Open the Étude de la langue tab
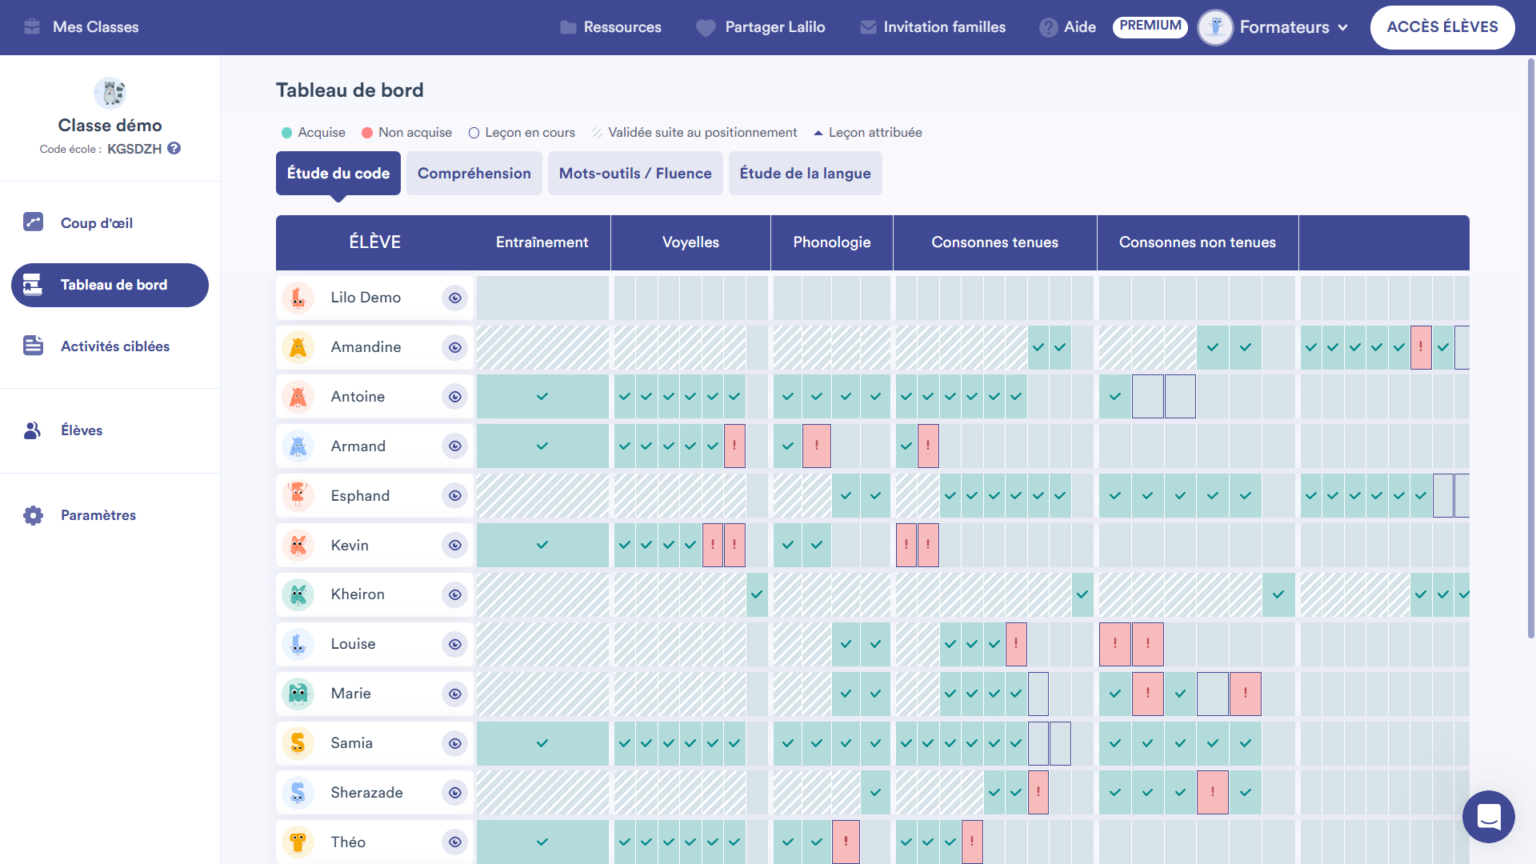Viewport: 1536px width, 864px height. [x=805, y=172]
